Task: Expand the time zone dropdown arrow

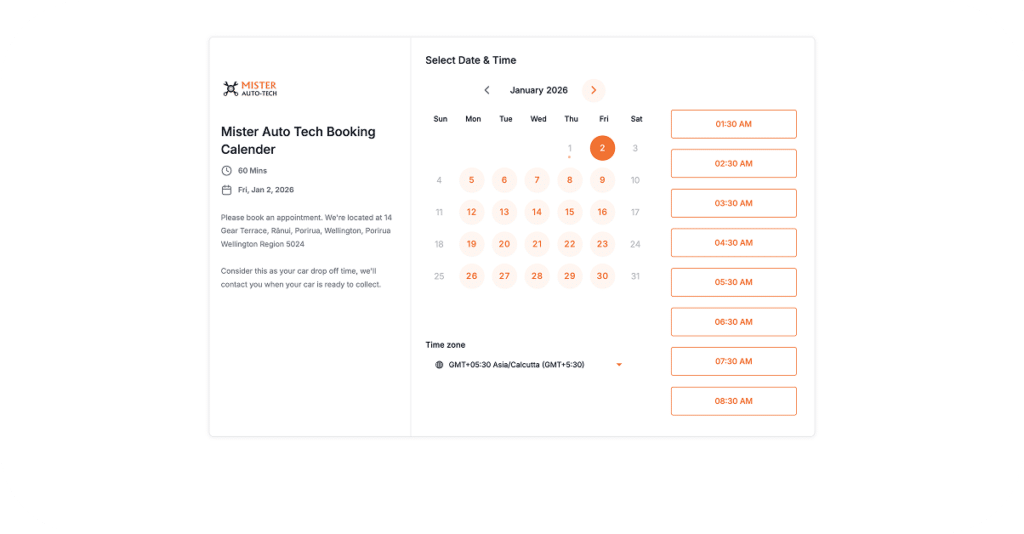Action: [x=619, y=365]
